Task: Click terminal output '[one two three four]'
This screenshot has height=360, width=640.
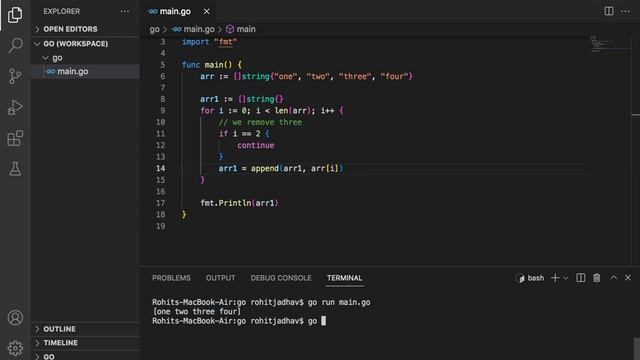Action: point(196,312)
